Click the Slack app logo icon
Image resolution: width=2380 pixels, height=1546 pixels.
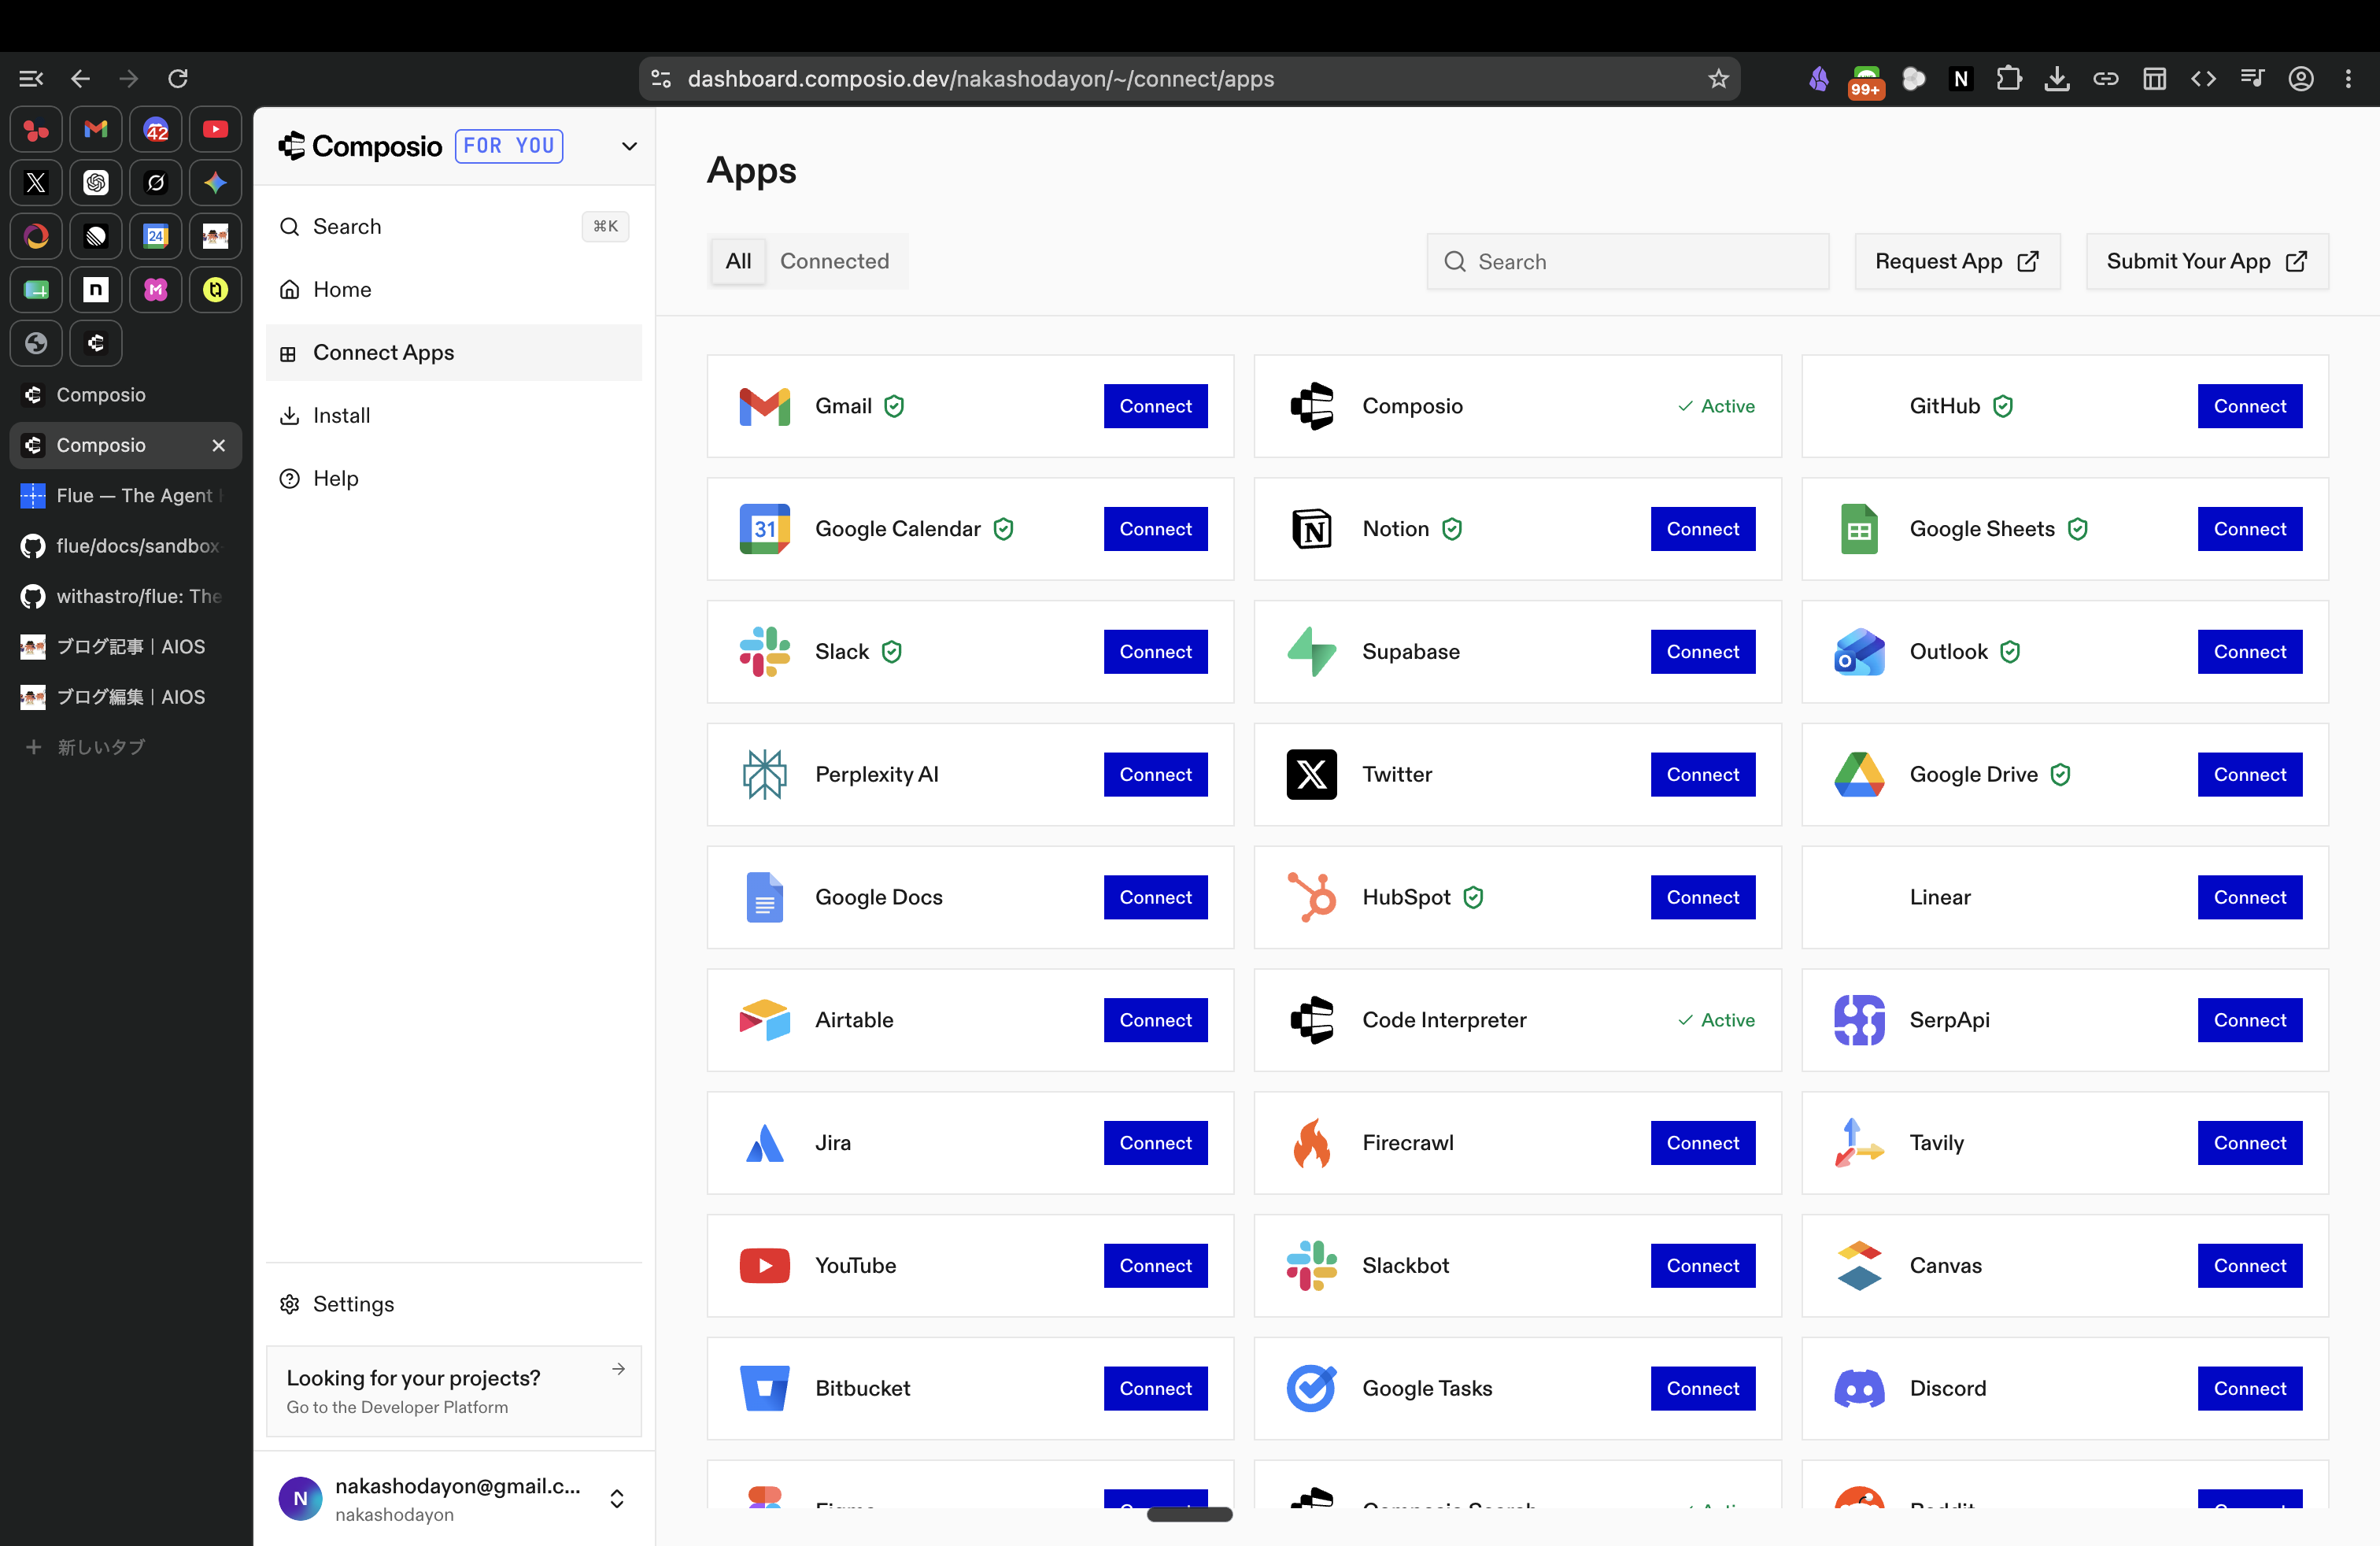pyautogui.click(x=764, y=652)
